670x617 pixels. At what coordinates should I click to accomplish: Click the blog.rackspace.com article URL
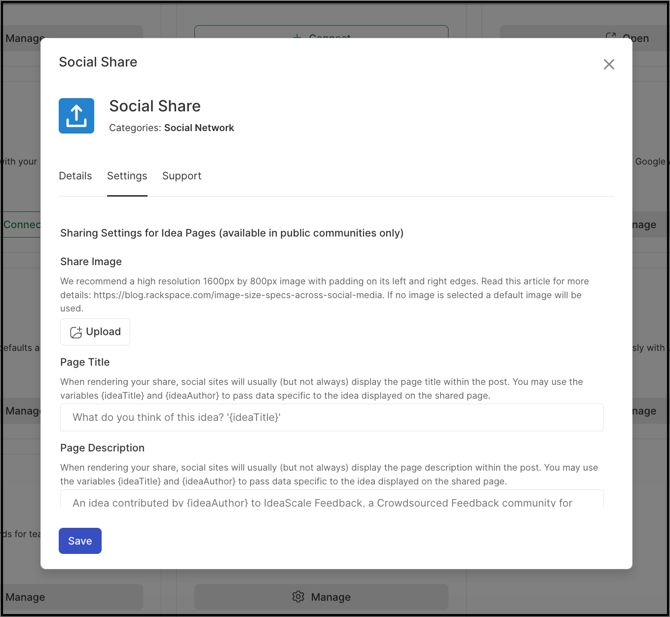coord(262,295)
